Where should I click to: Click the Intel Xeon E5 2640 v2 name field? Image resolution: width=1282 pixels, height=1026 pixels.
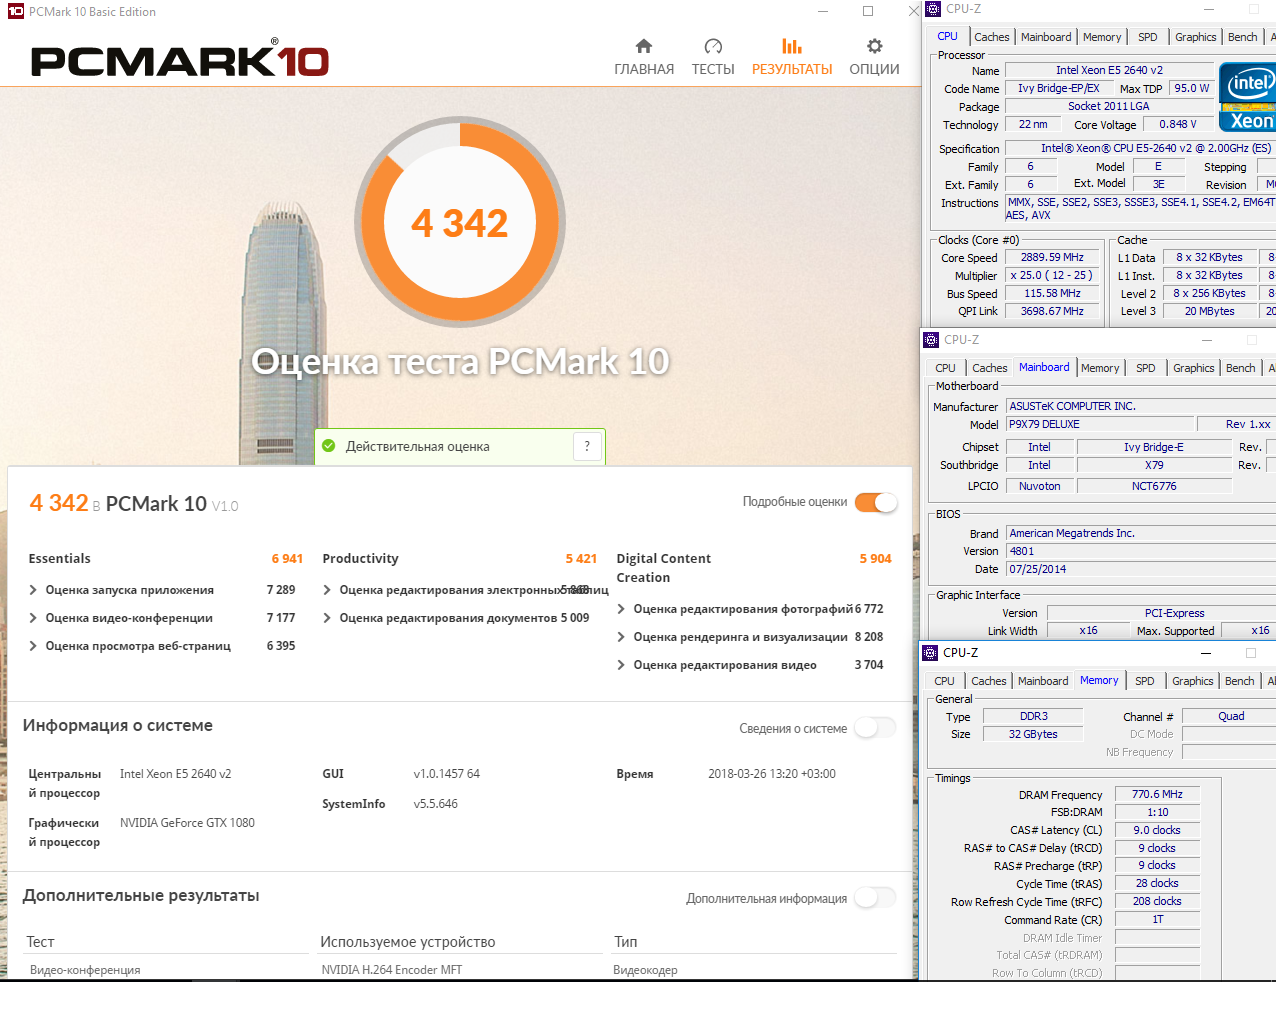point(1109,70)
